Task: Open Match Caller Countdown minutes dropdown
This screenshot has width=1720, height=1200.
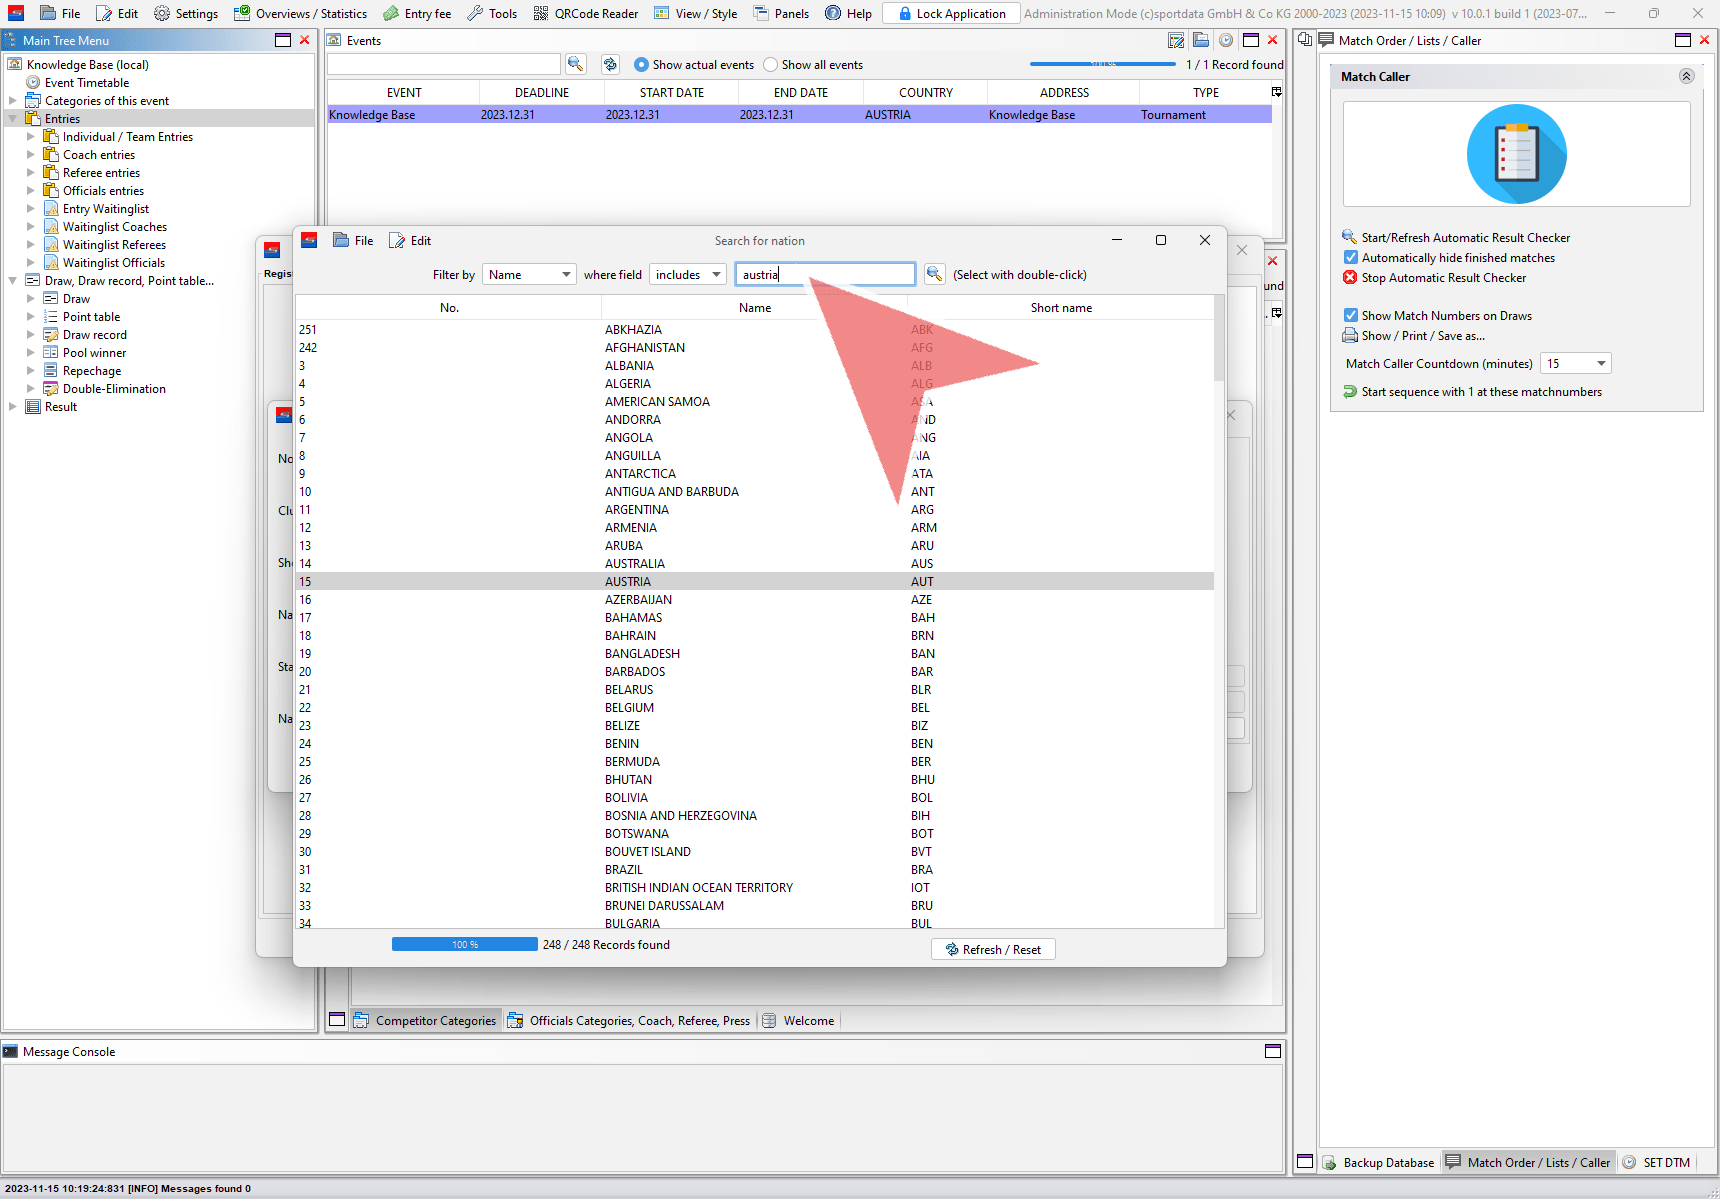Action: [x=1576, y=363]
